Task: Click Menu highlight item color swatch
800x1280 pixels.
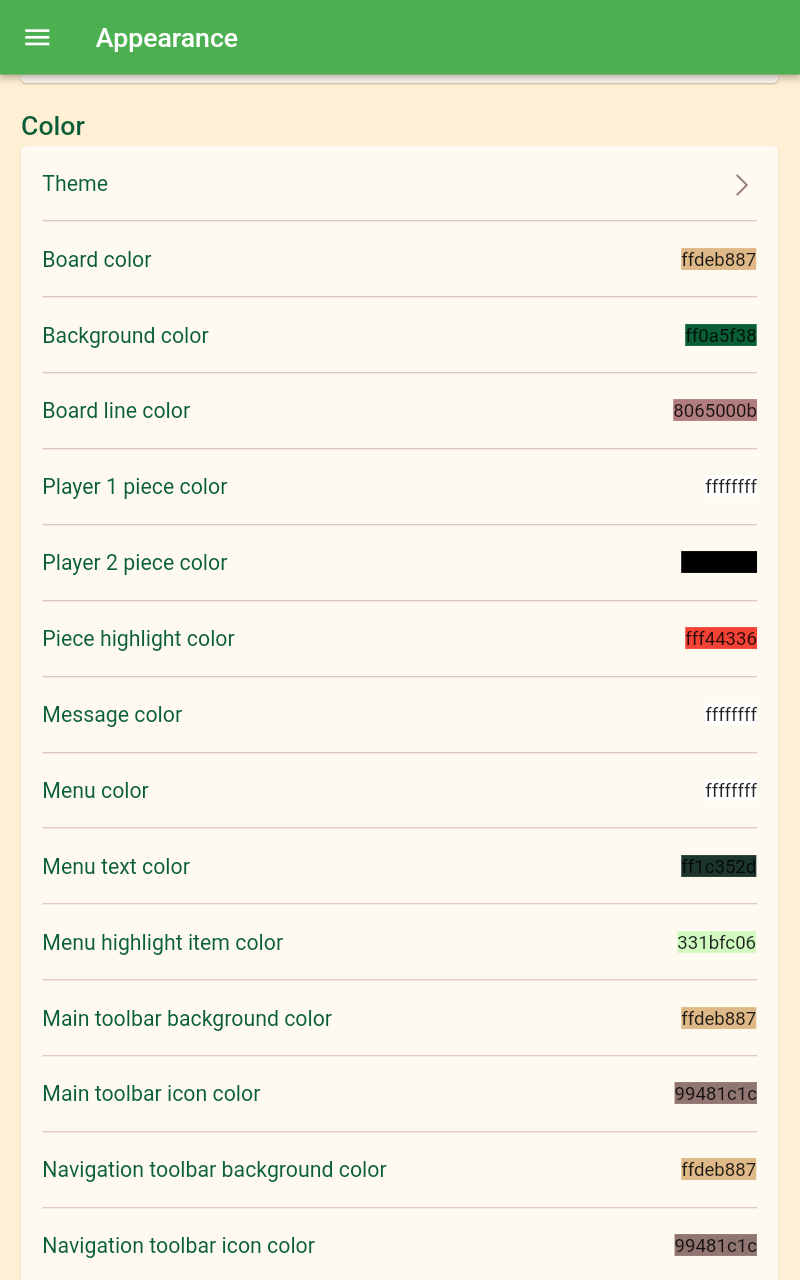Action: pos(716,943)
